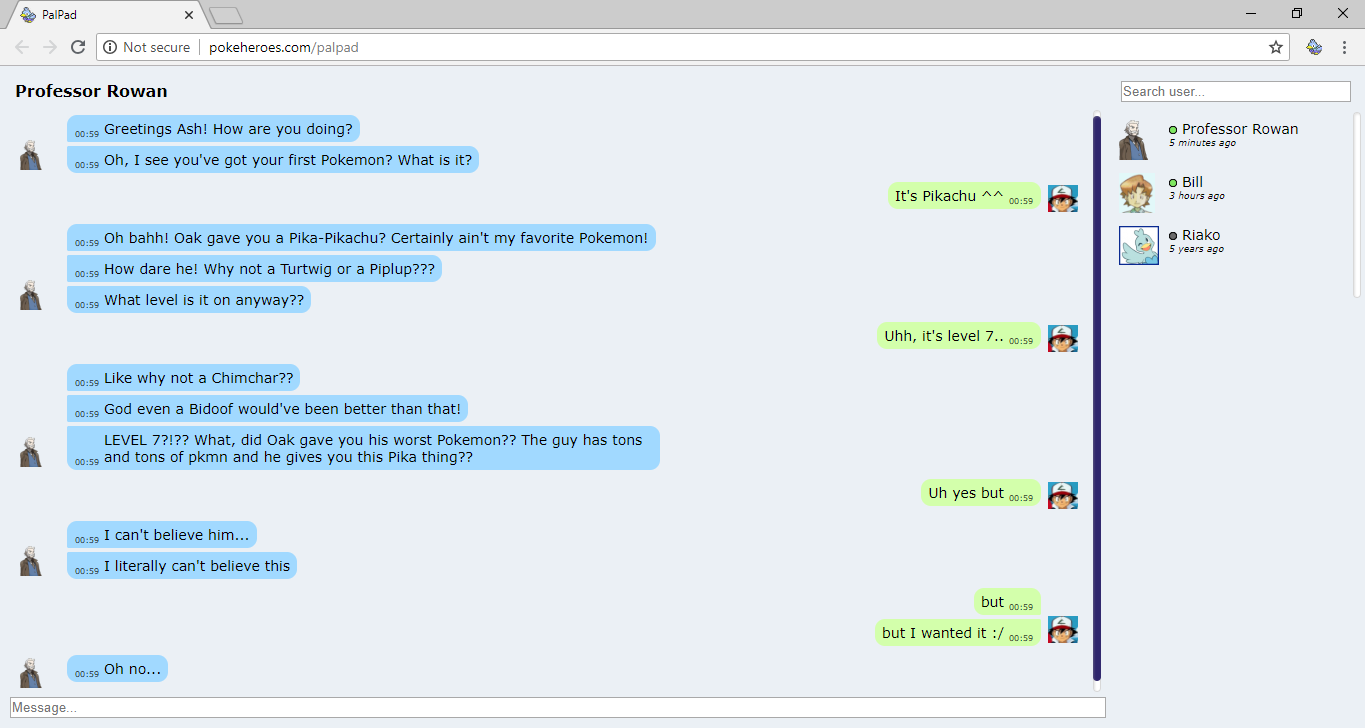Click the message 'I literally can't believe this'
1365x728 pixels.
coord(182,566)
